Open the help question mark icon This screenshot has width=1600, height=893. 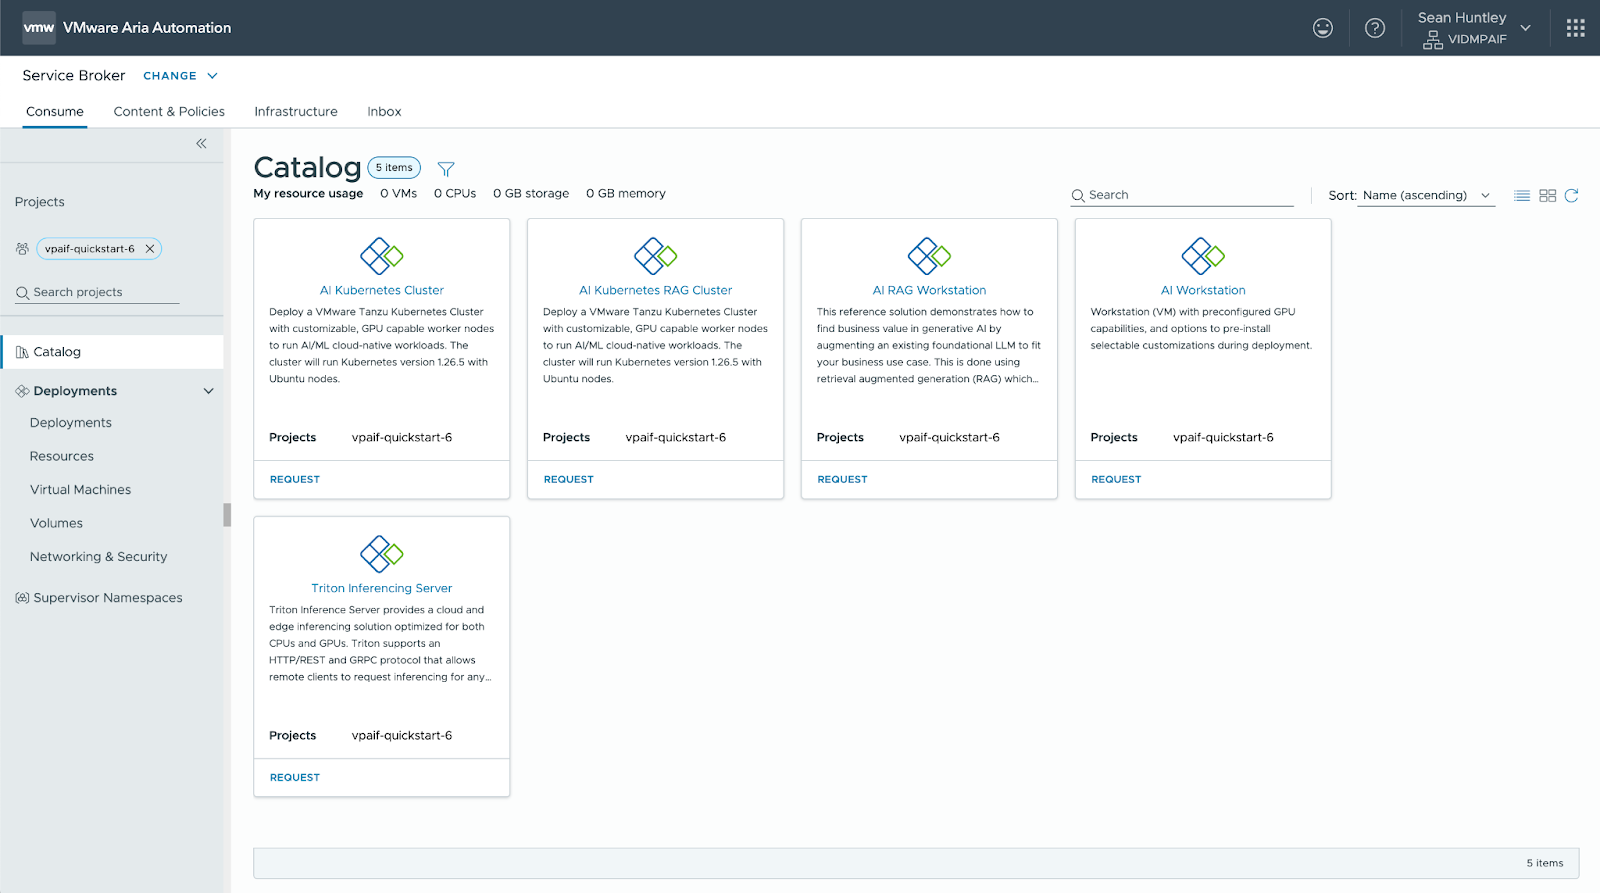pos(1375,28)
